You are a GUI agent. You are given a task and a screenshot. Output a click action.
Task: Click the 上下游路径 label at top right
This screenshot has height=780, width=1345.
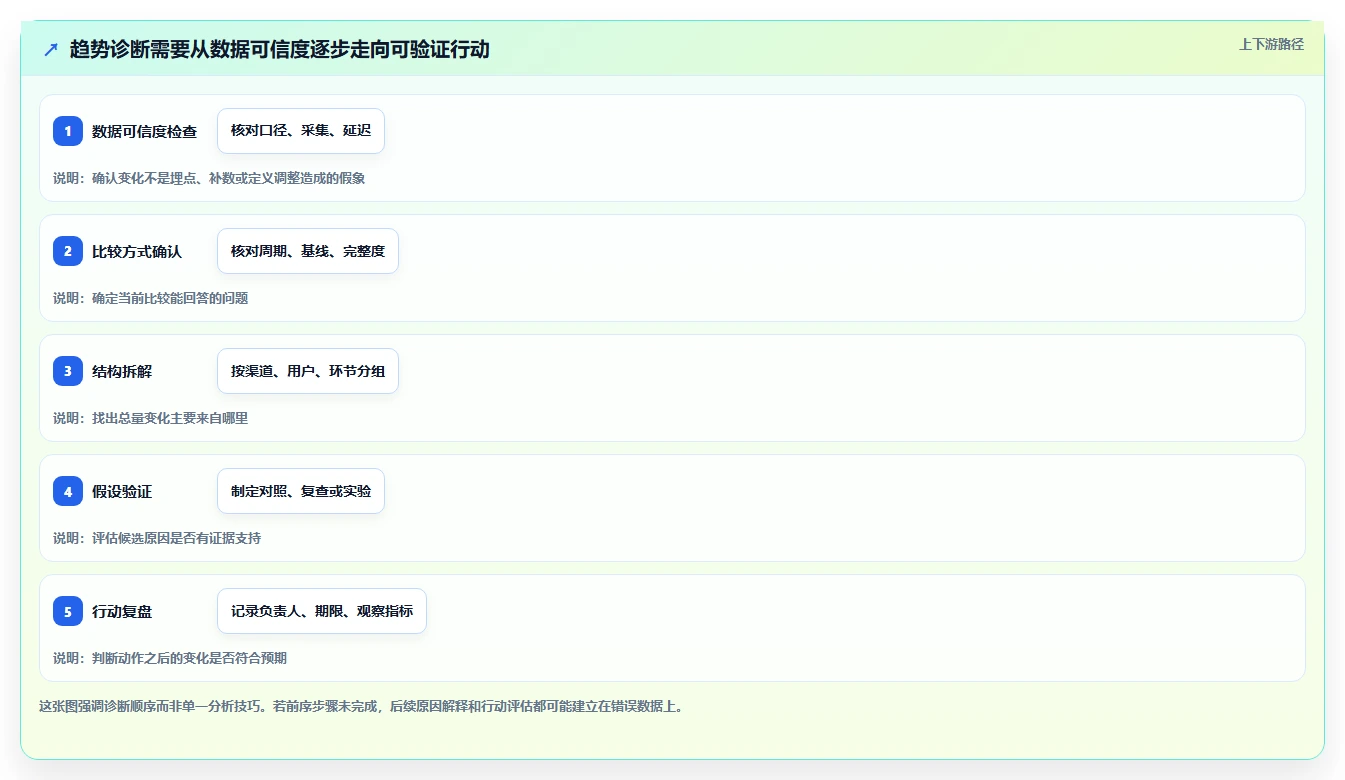pos(1271,44)
